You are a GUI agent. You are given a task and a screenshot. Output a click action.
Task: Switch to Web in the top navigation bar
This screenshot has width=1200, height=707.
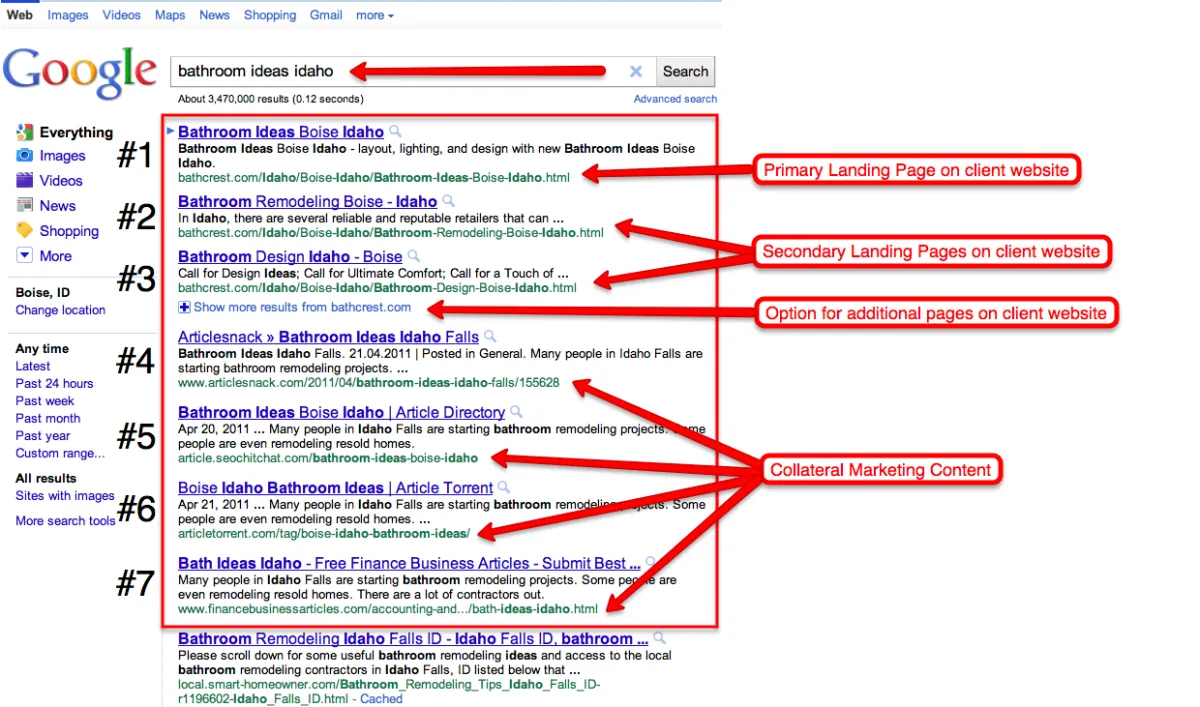pyautogui.click(x=20, y=15)
